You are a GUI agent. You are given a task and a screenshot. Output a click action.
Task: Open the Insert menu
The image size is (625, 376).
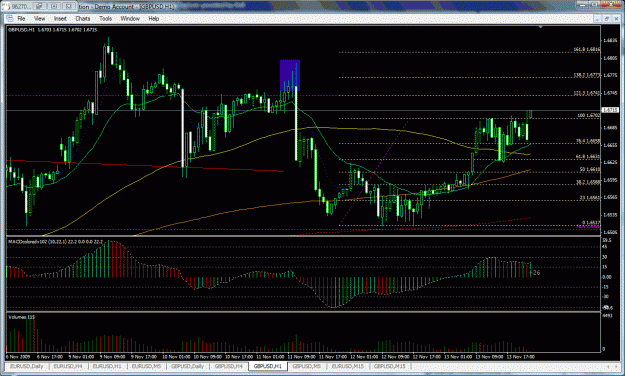[x=60, y=19]
